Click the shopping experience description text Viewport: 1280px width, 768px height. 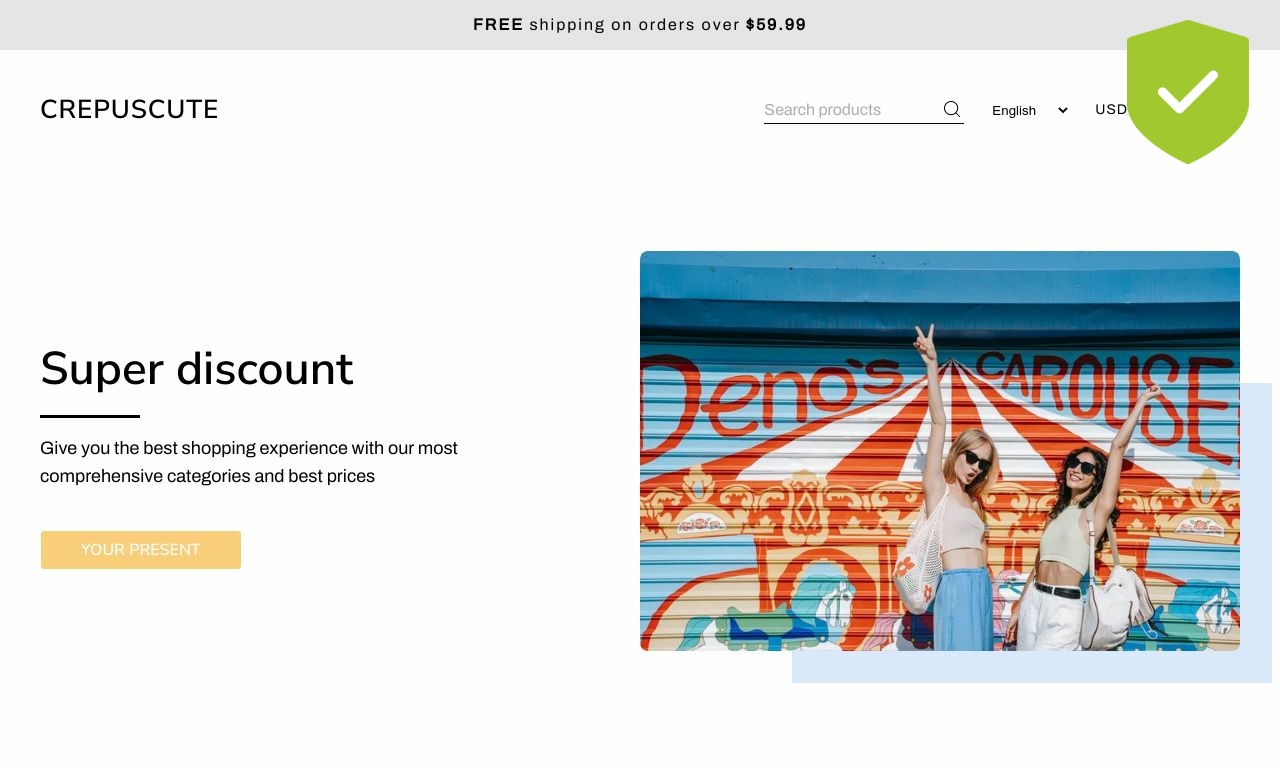[x=249, y=462]
